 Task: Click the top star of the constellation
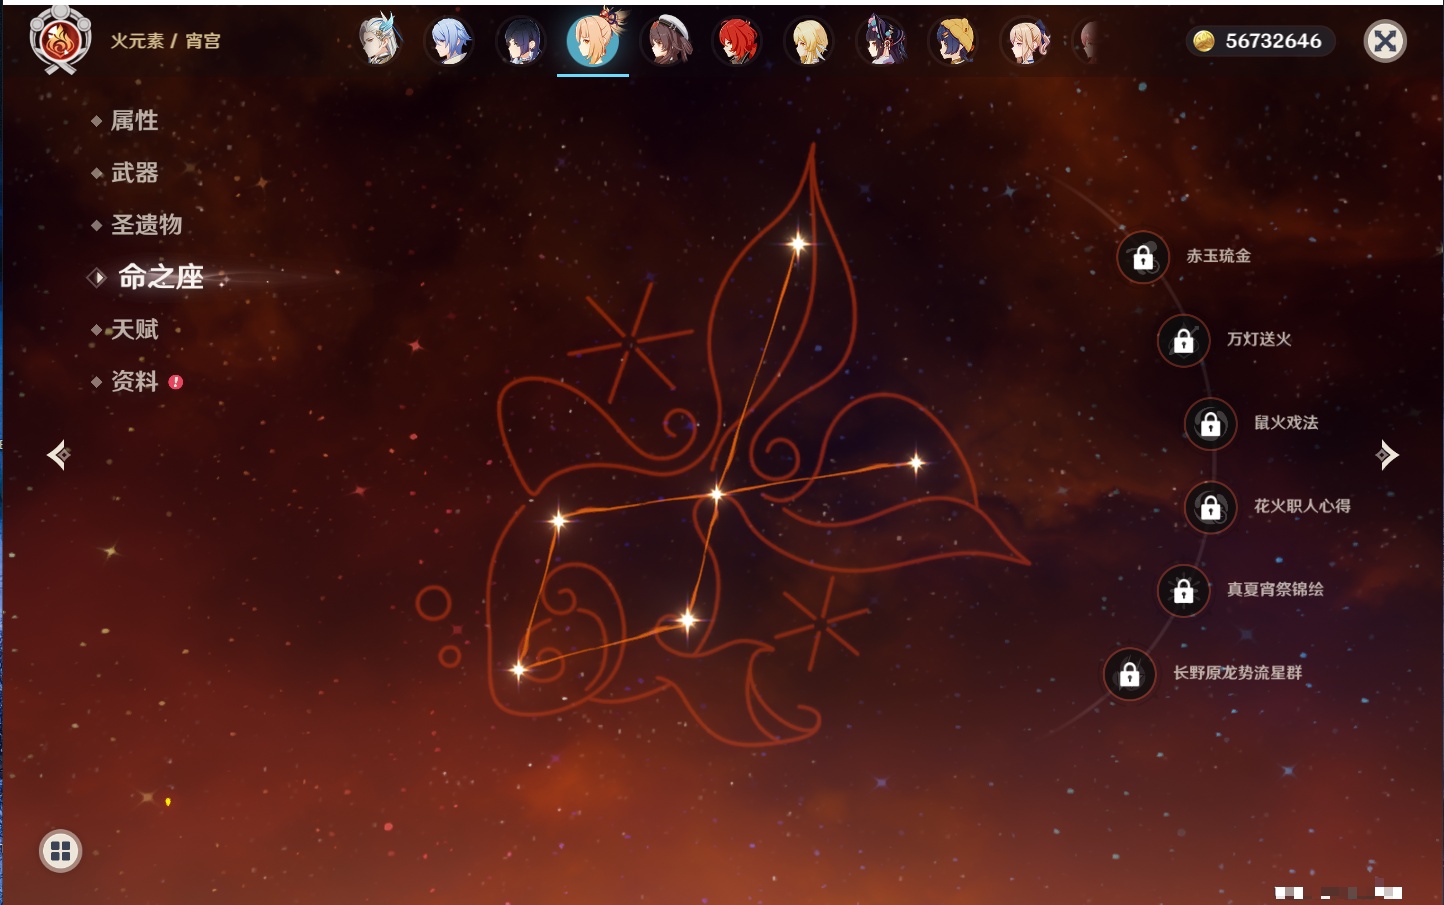click(798, 243)
